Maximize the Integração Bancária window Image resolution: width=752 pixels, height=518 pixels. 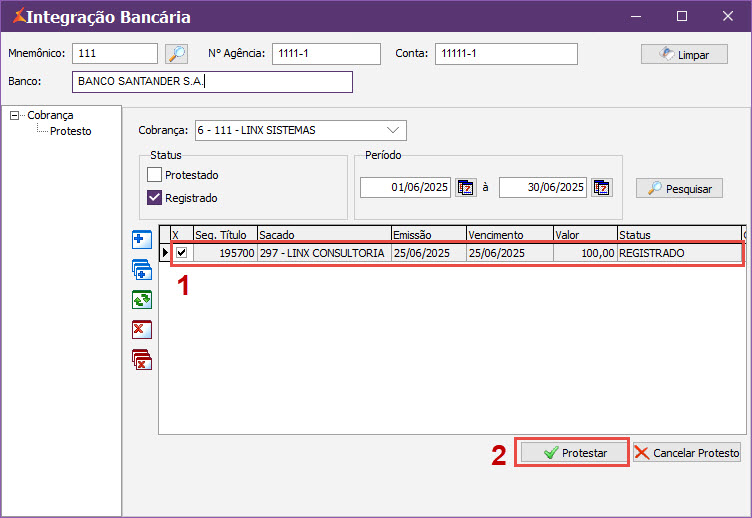[x=682, y=16]
